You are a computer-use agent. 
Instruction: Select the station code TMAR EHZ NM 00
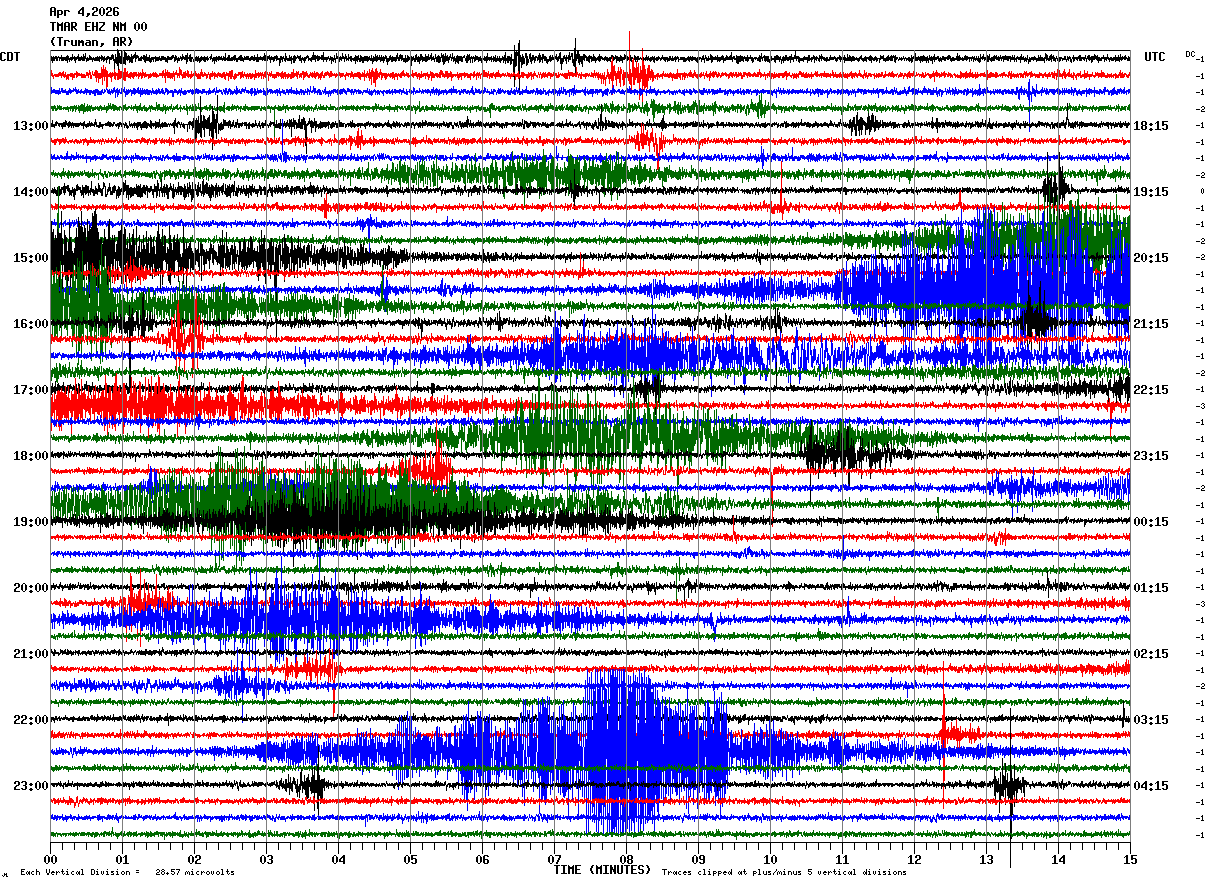[x=98, y=26]
